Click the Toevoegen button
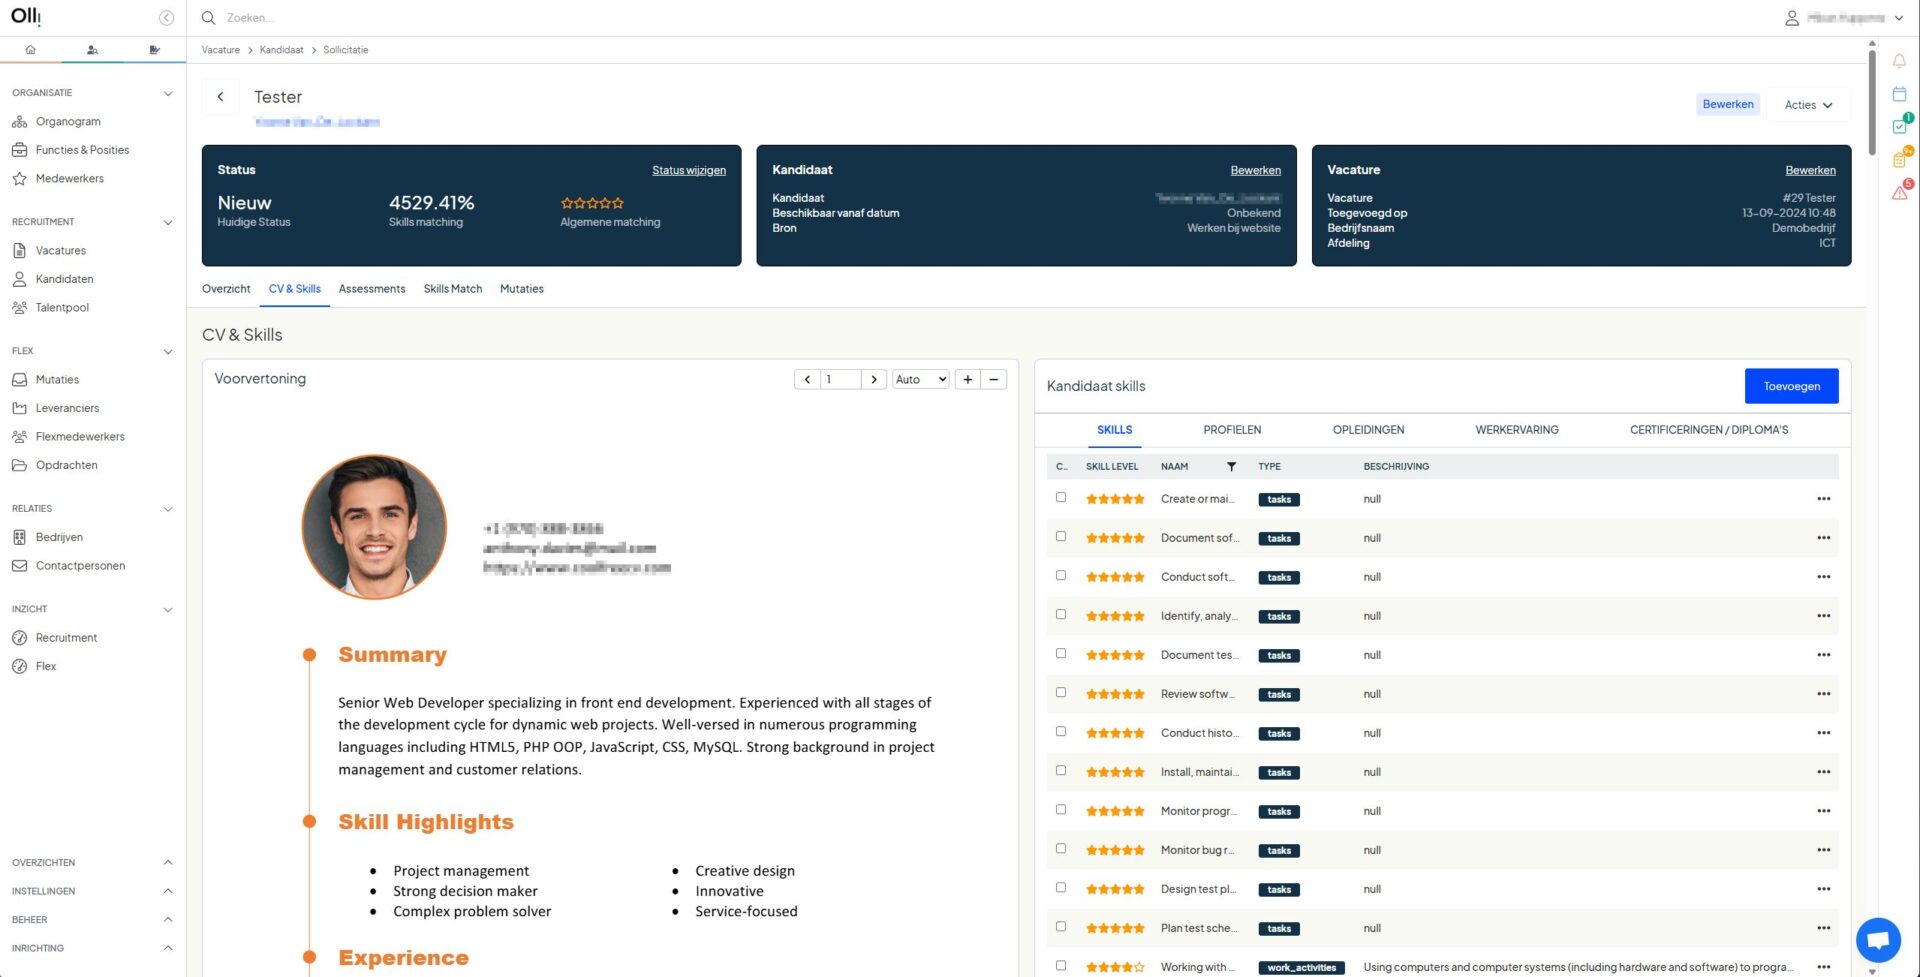1920x977 pixels. (1791, 386)
